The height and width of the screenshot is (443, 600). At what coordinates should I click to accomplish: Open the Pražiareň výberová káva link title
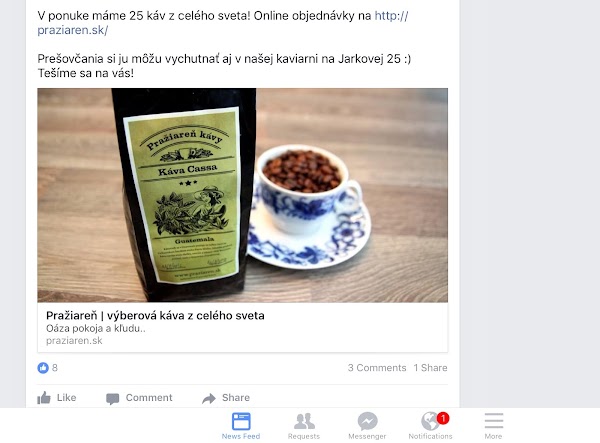point(155,316)
